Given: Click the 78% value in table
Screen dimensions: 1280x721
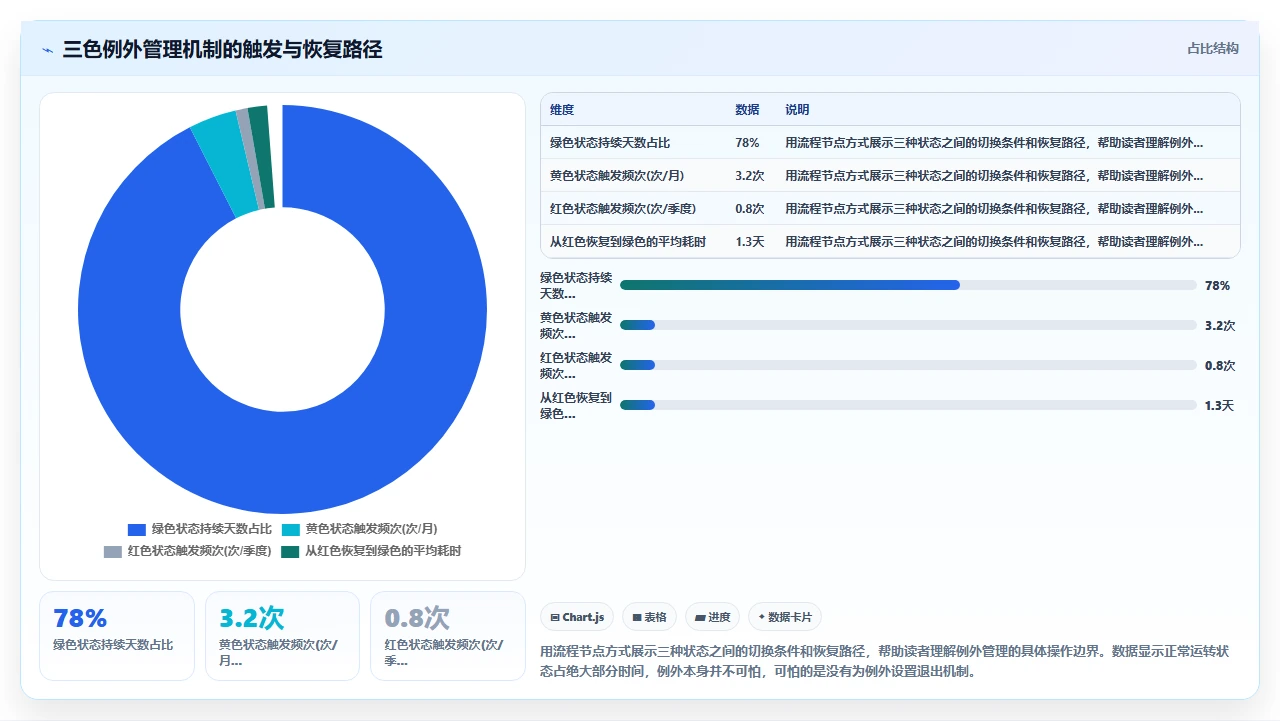Looking at the screenshot, I should [x=747, y=143].
